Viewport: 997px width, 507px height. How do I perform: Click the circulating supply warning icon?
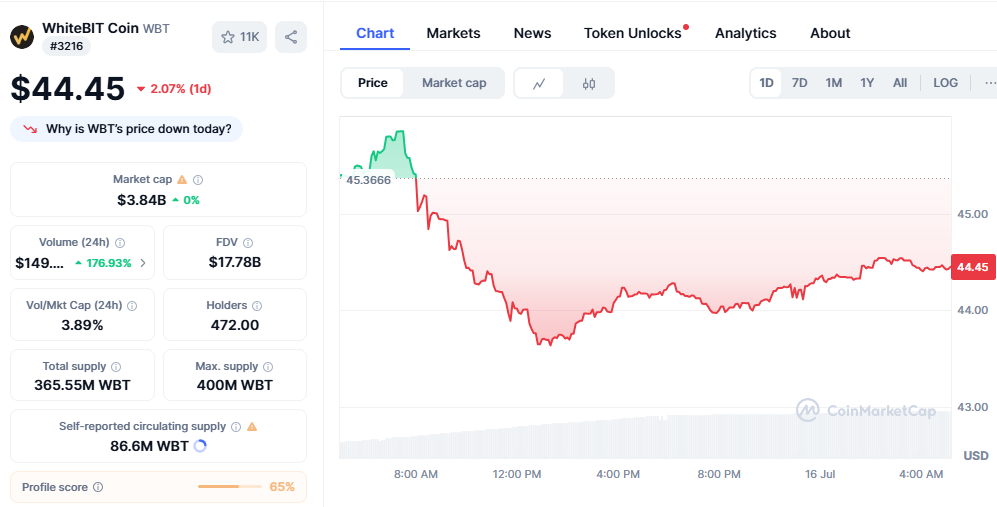[252, 427]
